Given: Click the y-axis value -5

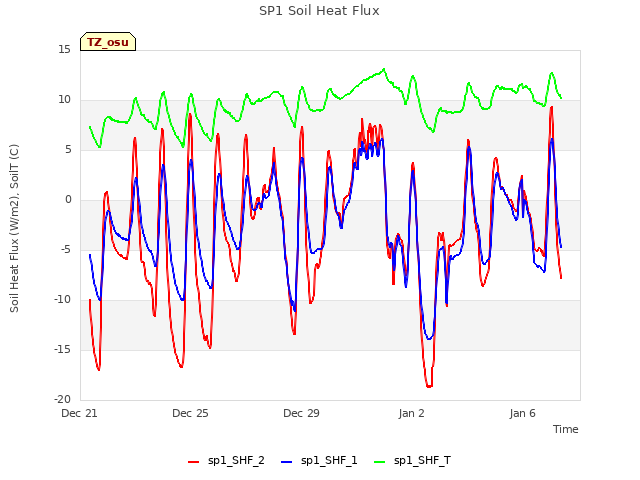Looking at the screenshot, I should coord(66,250).
